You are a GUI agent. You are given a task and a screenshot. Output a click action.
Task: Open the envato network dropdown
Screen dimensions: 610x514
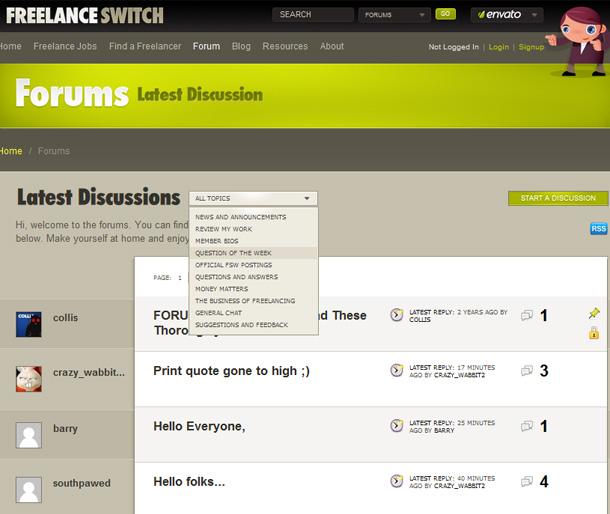coord(507,15)
